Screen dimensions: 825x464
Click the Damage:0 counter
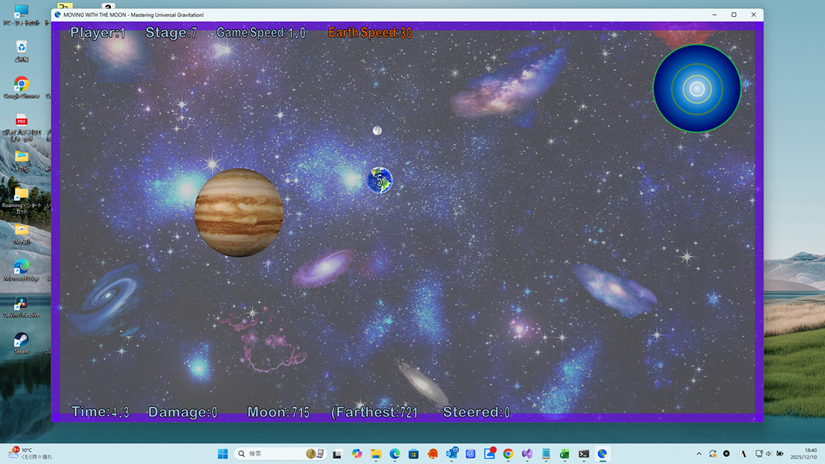tap(183, 412)
